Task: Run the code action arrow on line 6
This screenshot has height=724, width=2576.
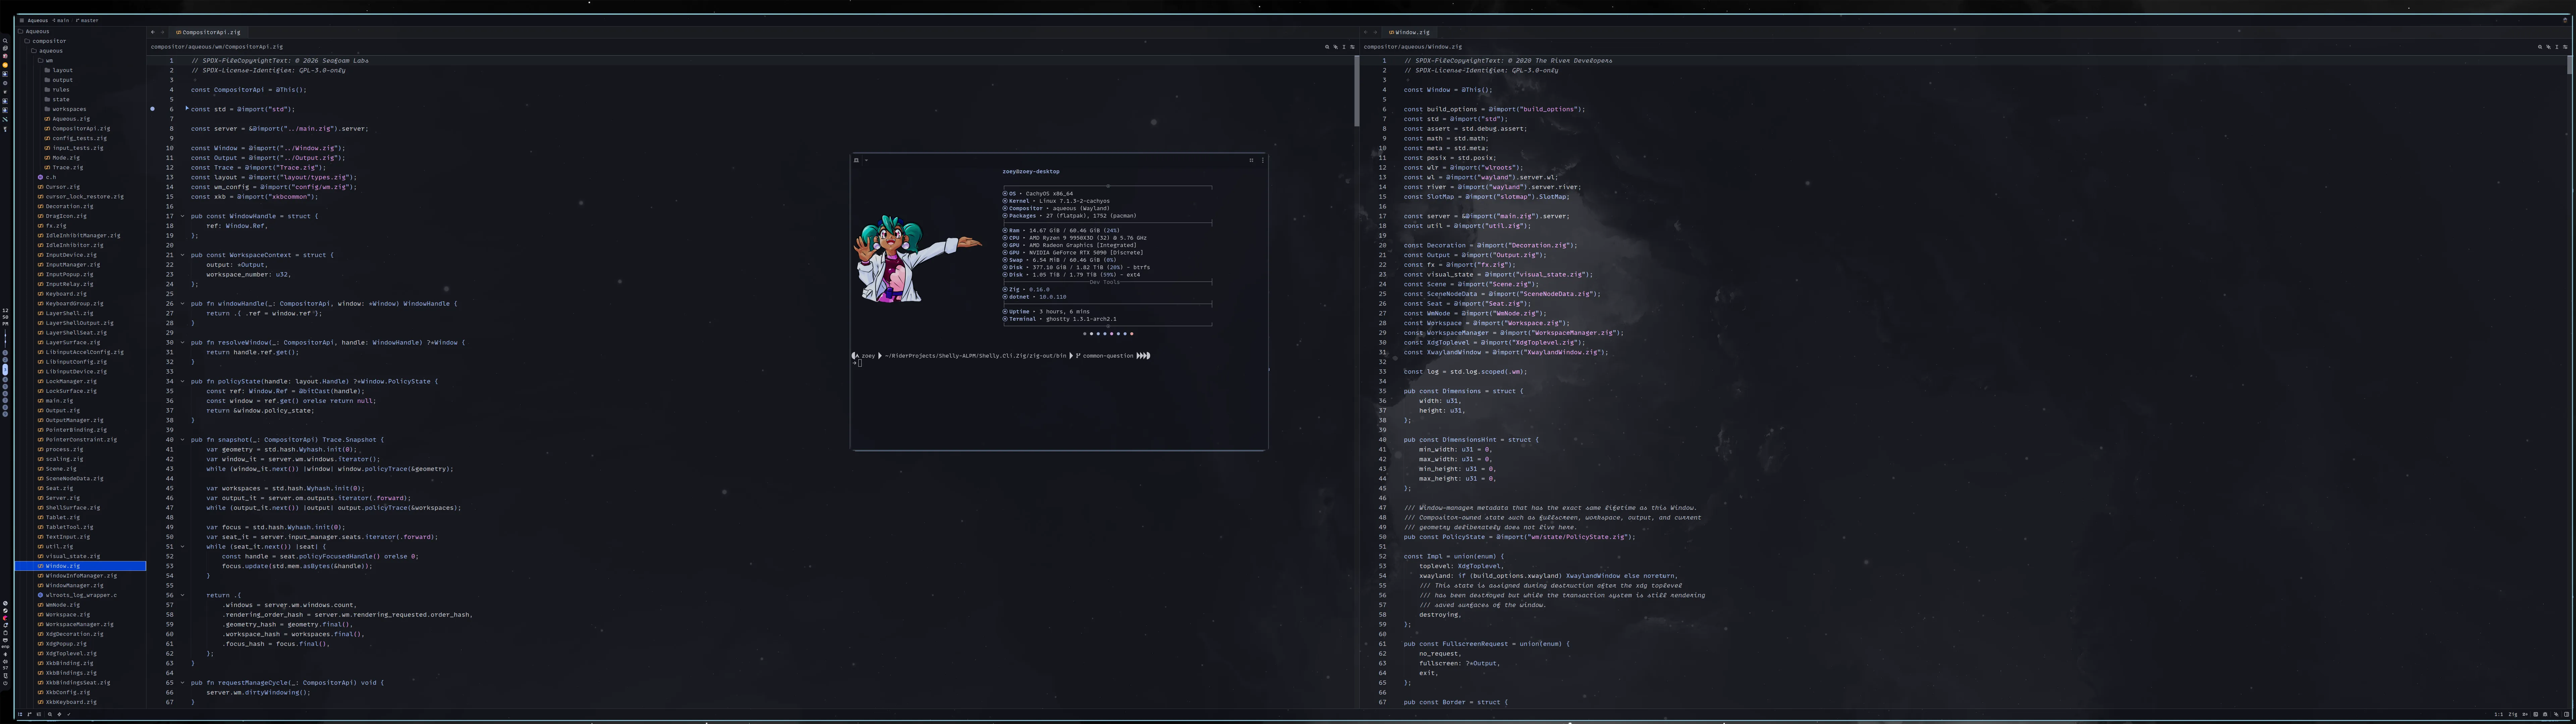Action: [x=187, y=108]
